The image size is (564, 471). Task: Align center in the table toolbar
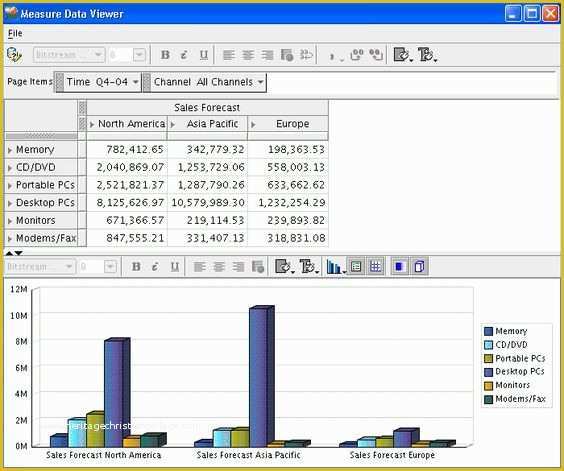[248, 55]
